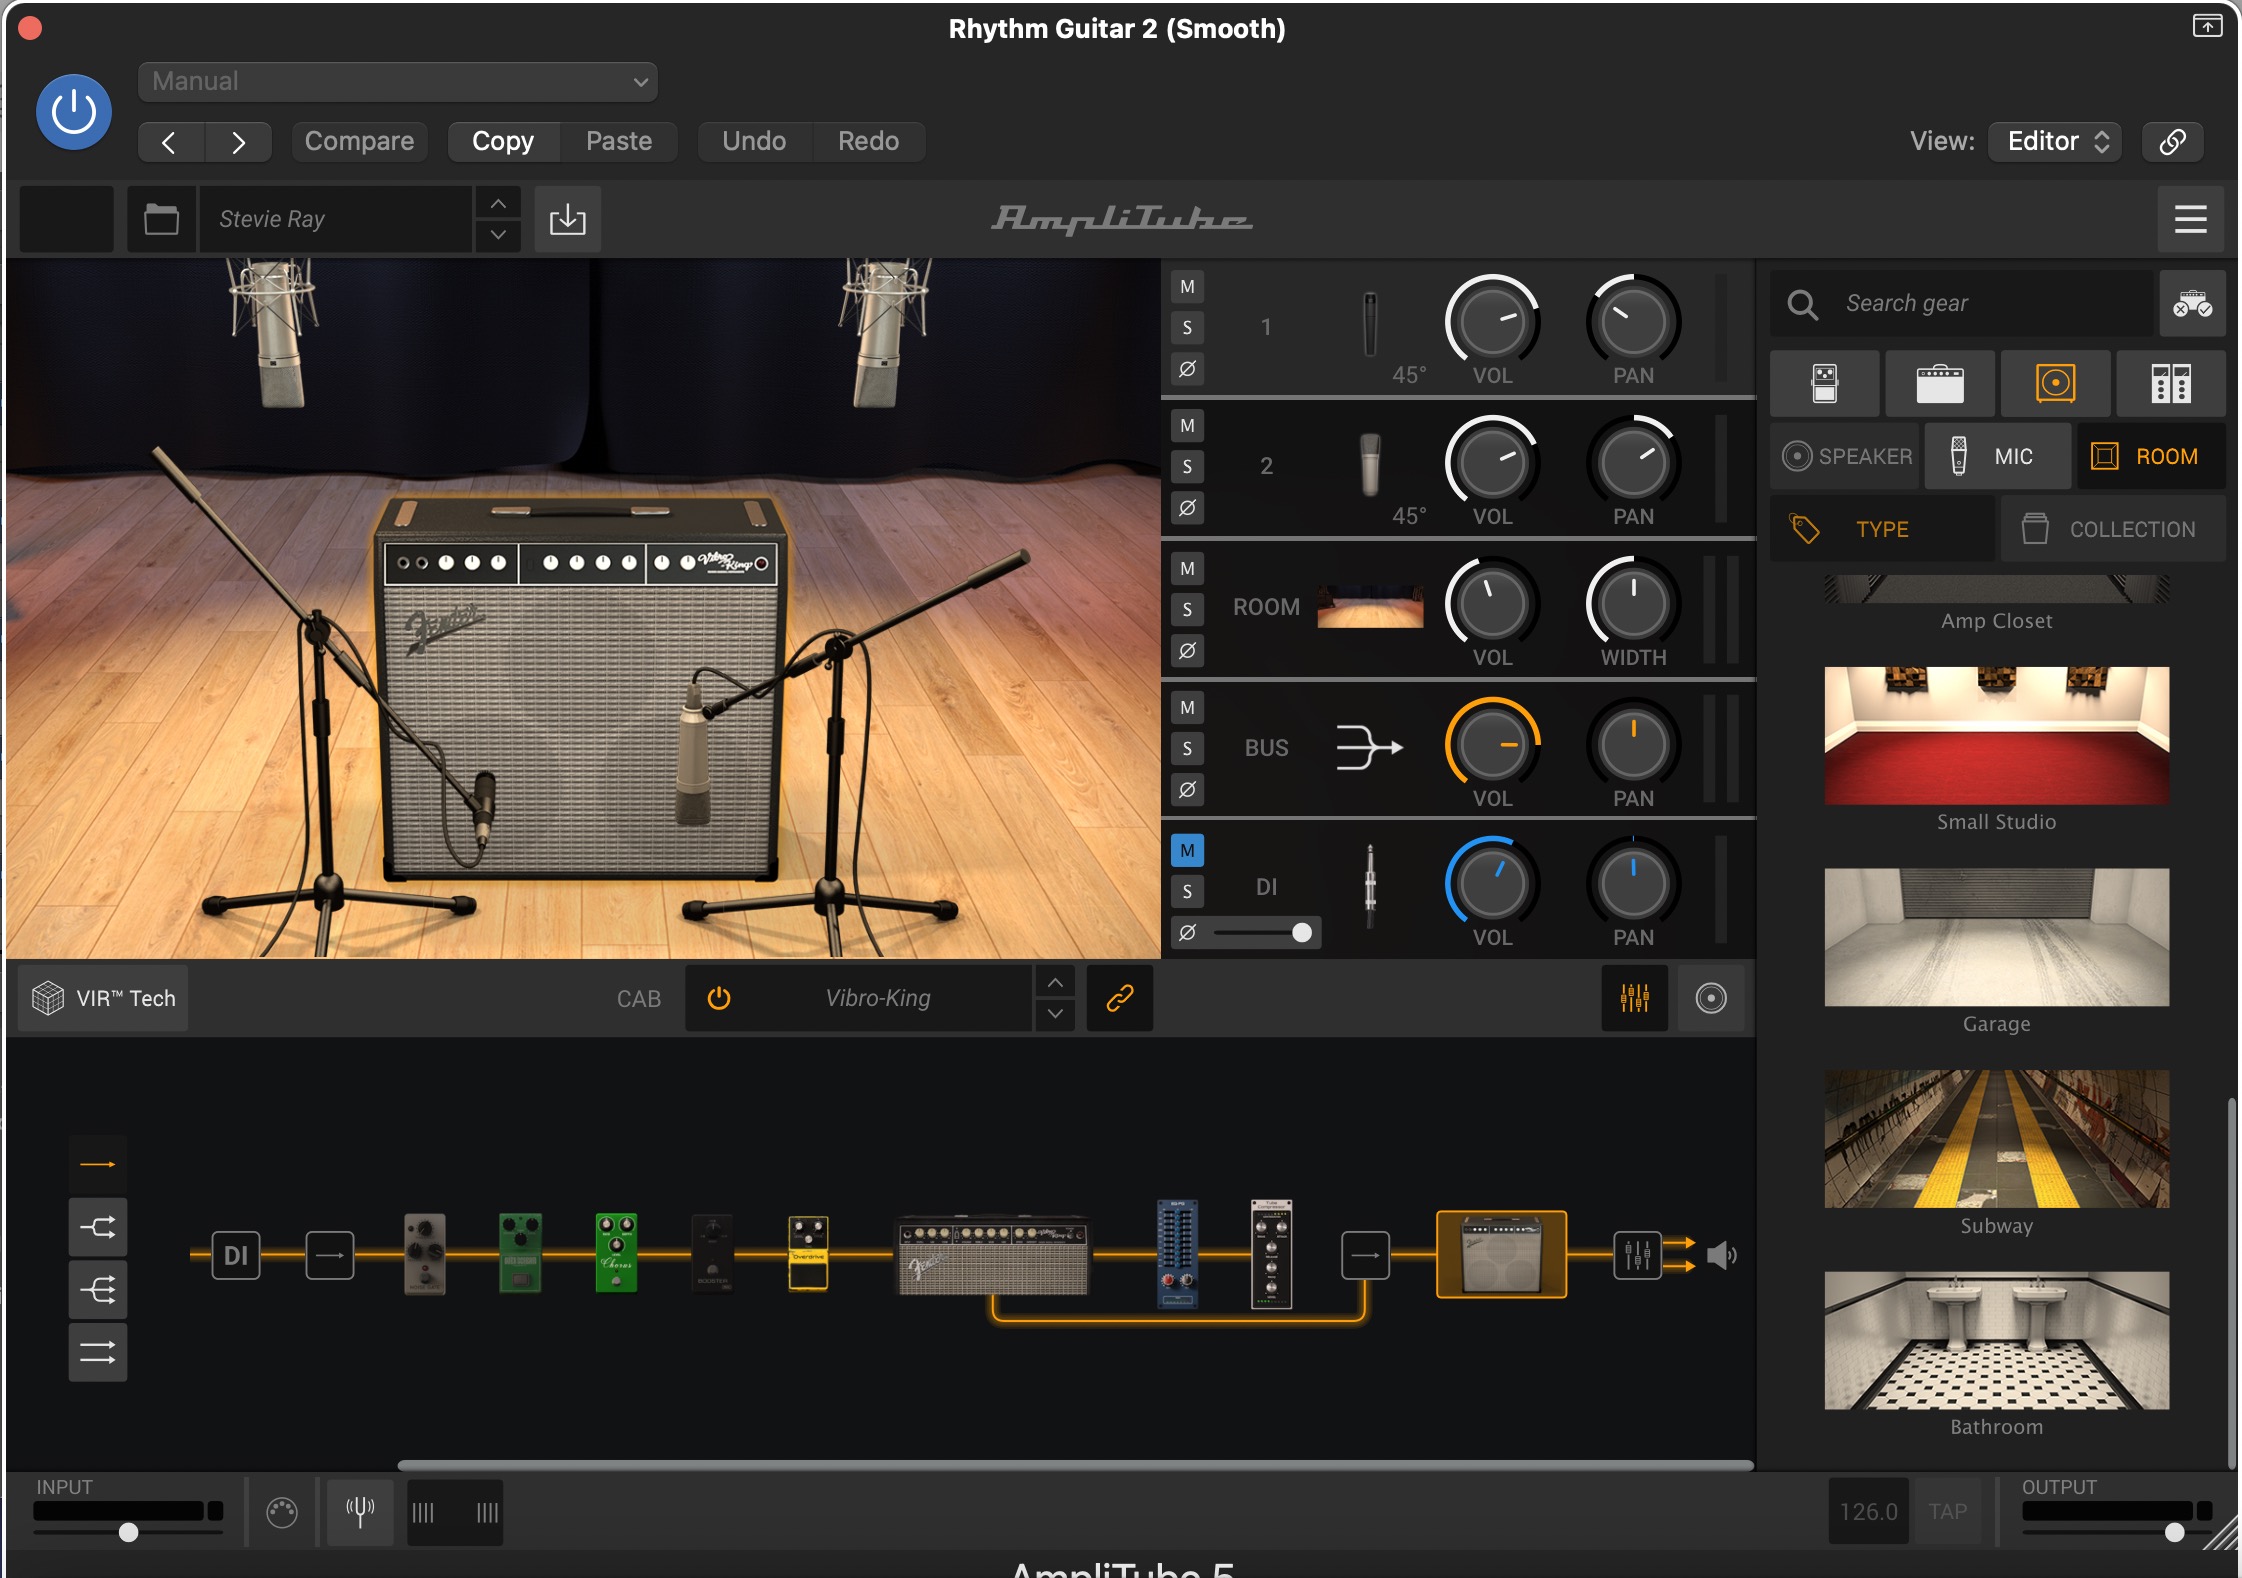This screenshot has width=2242, height=1578.
Task: Switch to the ROOM tab
Action: 2151,456
